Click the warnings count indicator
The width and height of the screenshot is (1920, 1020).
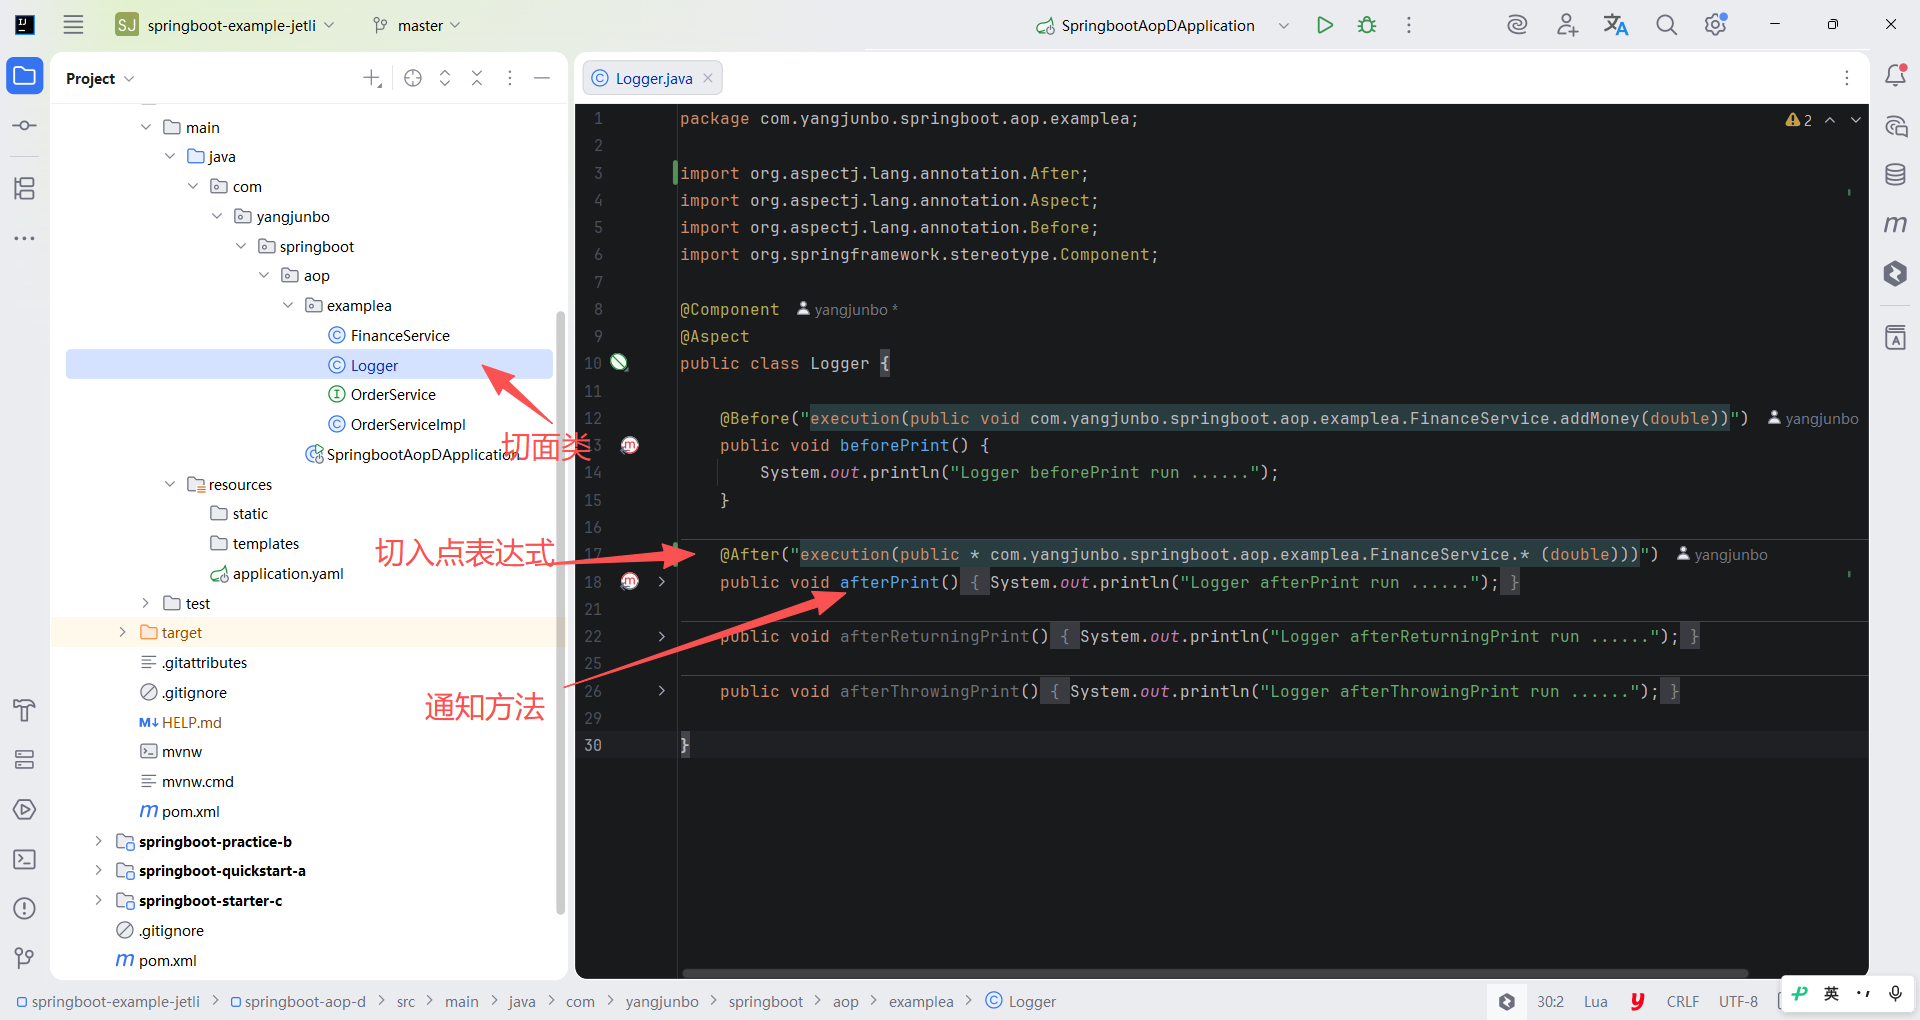click(1799, 120)
